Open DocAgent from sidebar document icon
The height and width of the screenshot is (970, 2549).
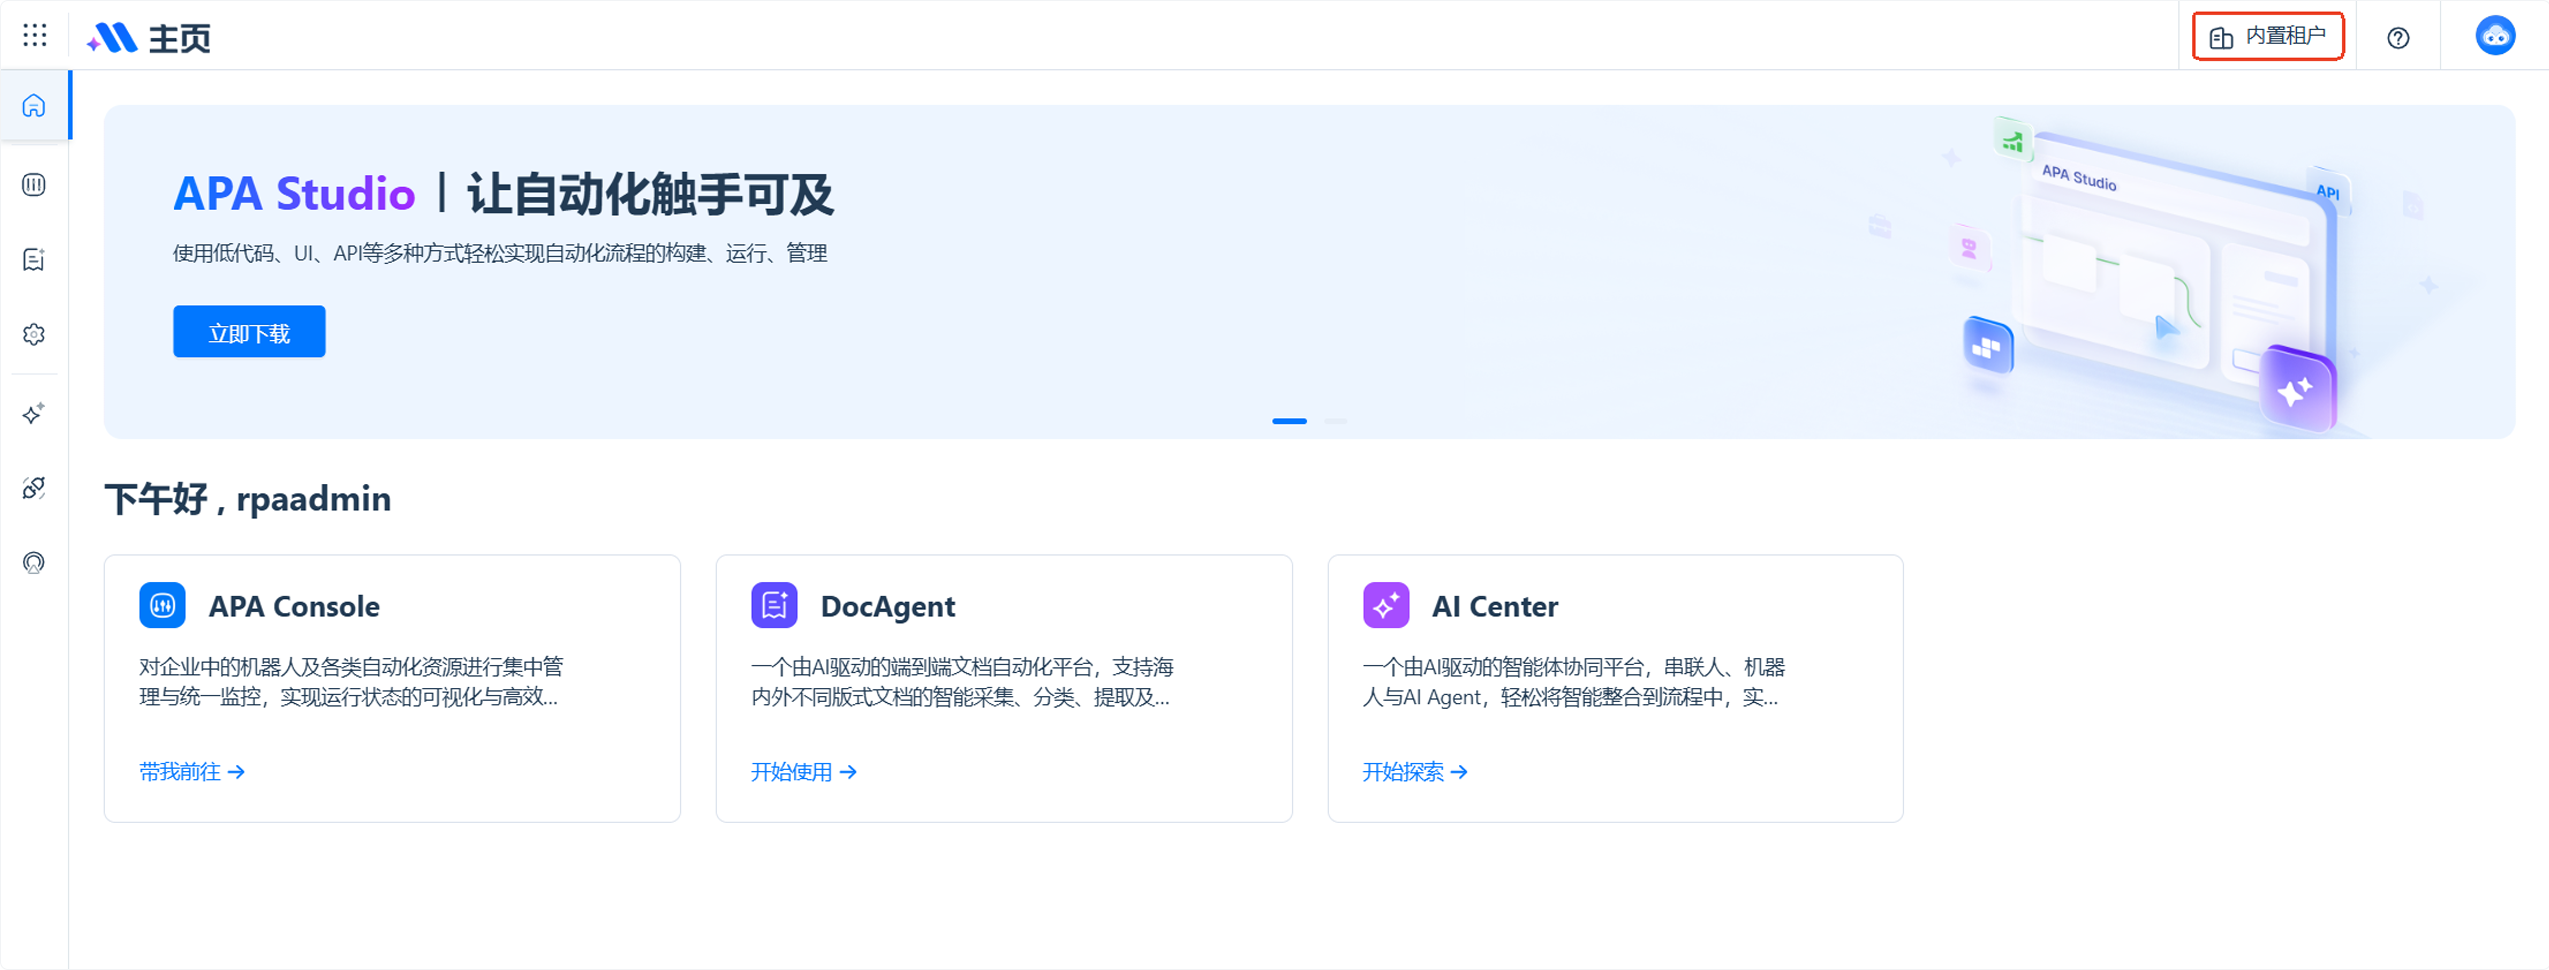pyautogui.click(x=34, y=260)
